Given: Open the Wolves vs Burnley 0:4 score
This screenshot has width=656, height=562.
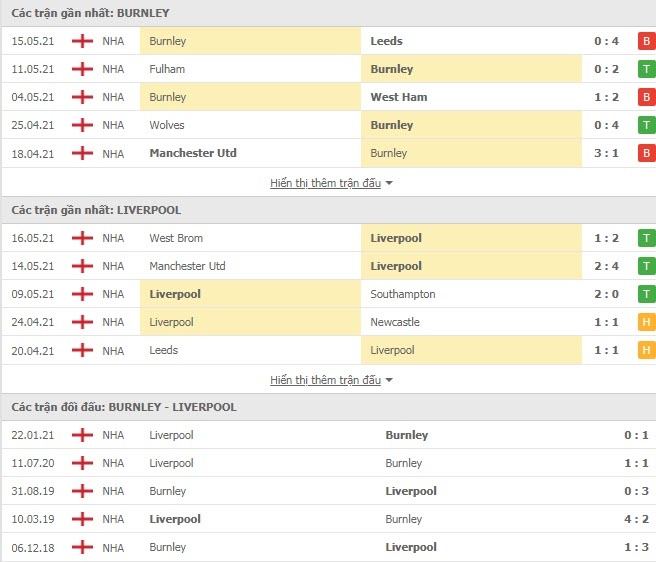Looking at the screenshot, I should click(606, 125).
